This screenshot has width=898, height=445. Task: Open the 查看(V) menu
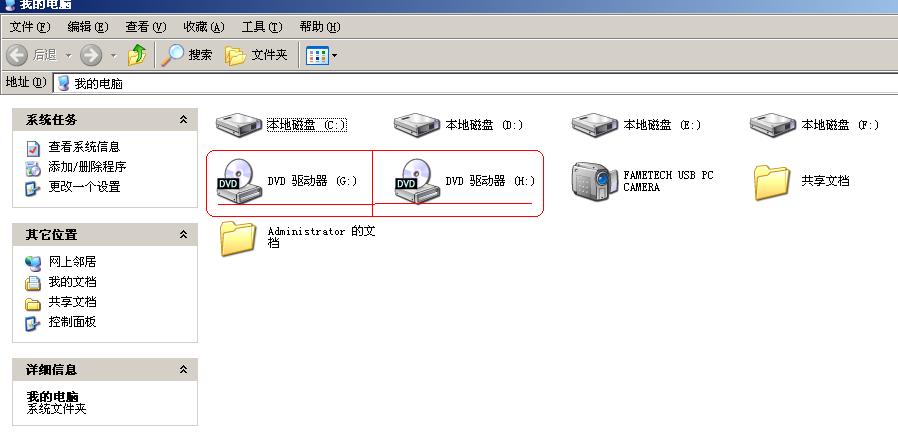pyautogui.click(x=145, y=27)
